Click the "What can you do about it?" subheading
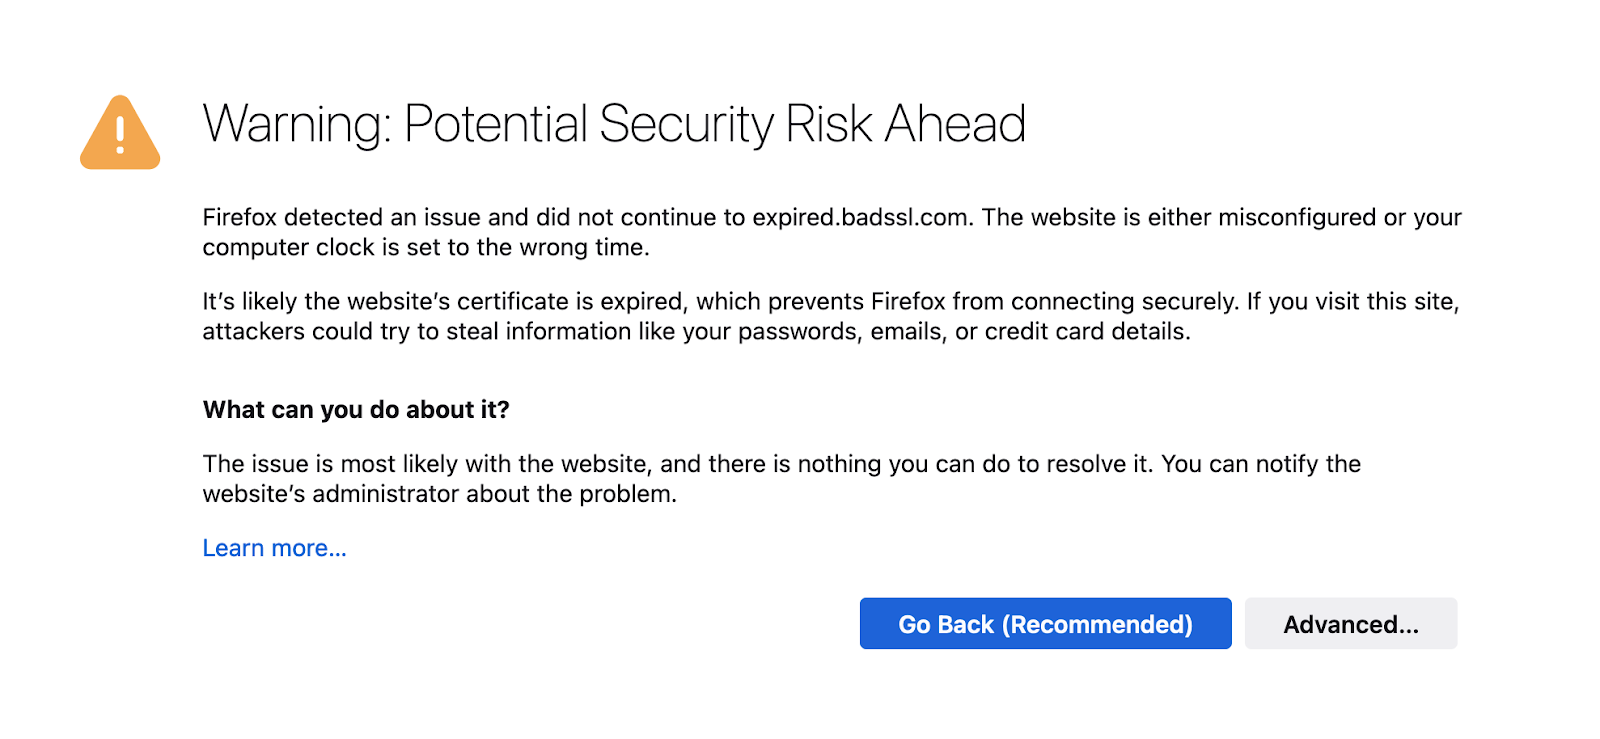Viewport: 1600px width, 739px height. click(x=356, y=410)
